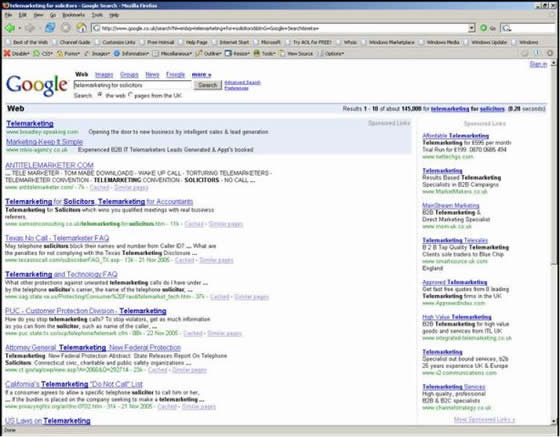Open 'Best of the Web' bookmark
The height and width of the screenshot is (437, 560).
[27, 42]
